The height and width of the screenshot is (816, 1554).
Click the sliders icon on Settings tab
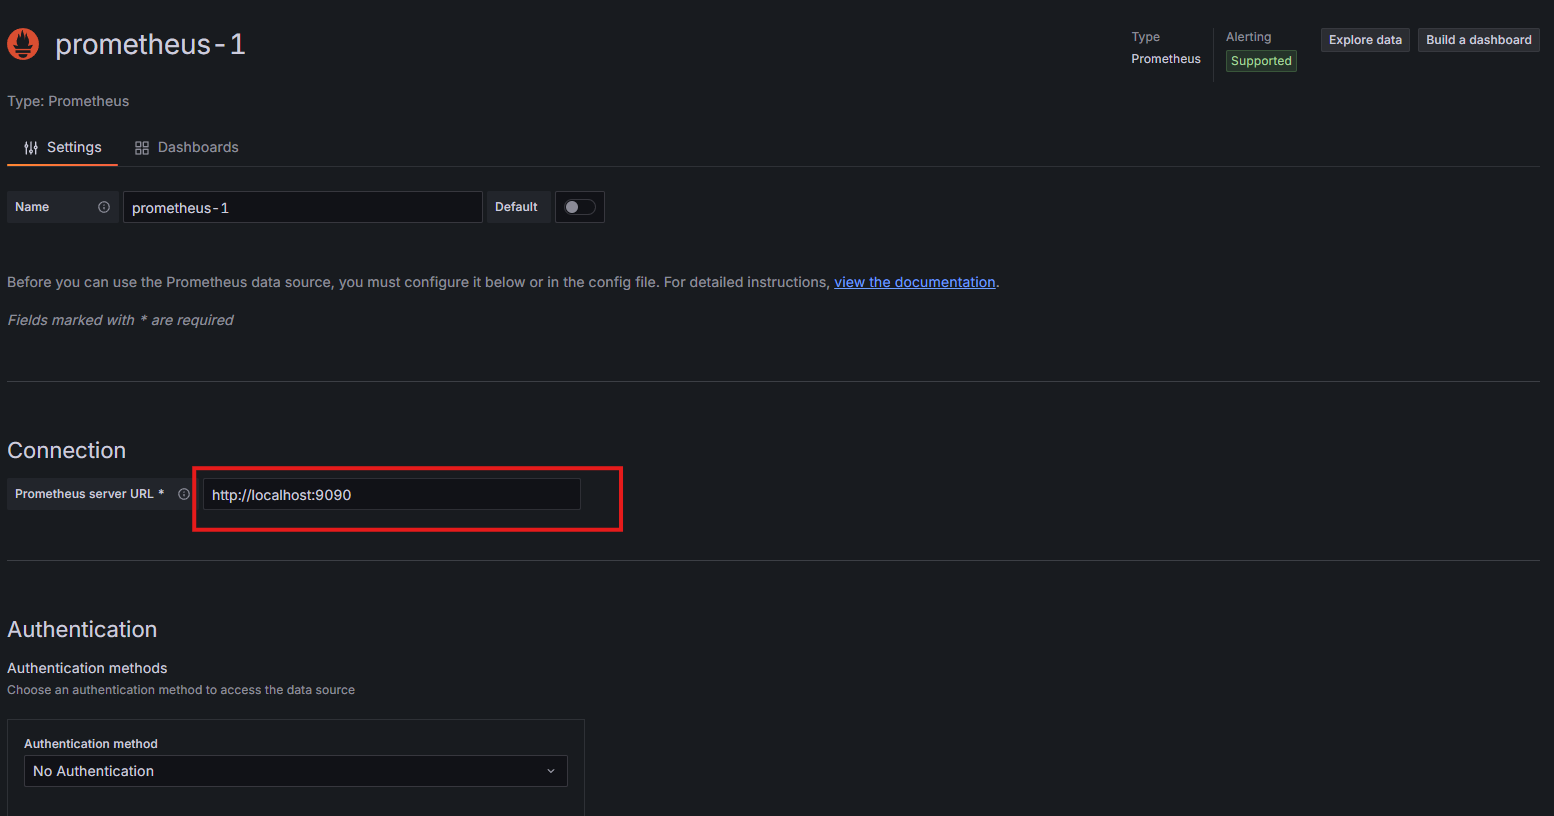pyautogui.click(x=31, y=148)
